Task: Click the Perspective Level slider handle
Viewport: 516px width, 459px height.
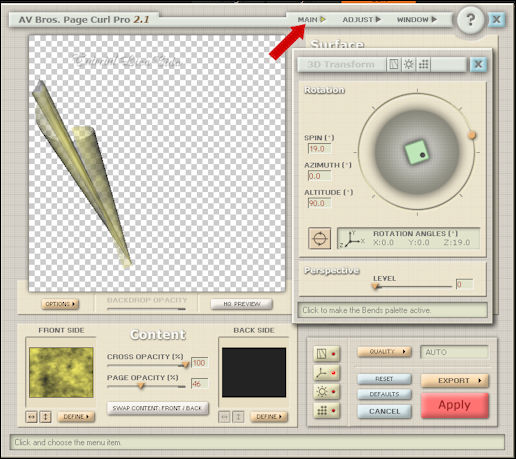Action: [x=376, y=286]
